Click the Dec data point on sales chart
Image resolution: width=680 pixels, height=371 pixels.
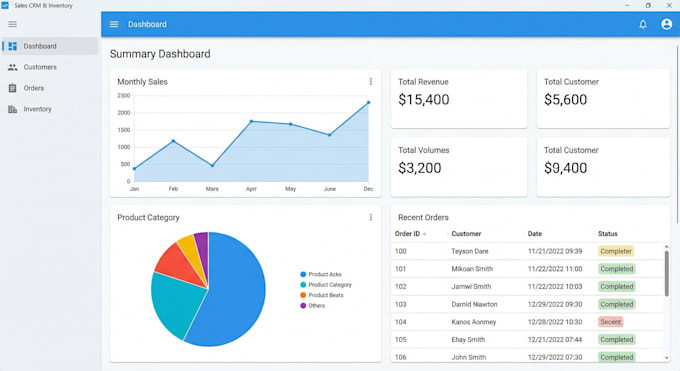(369, 103)
